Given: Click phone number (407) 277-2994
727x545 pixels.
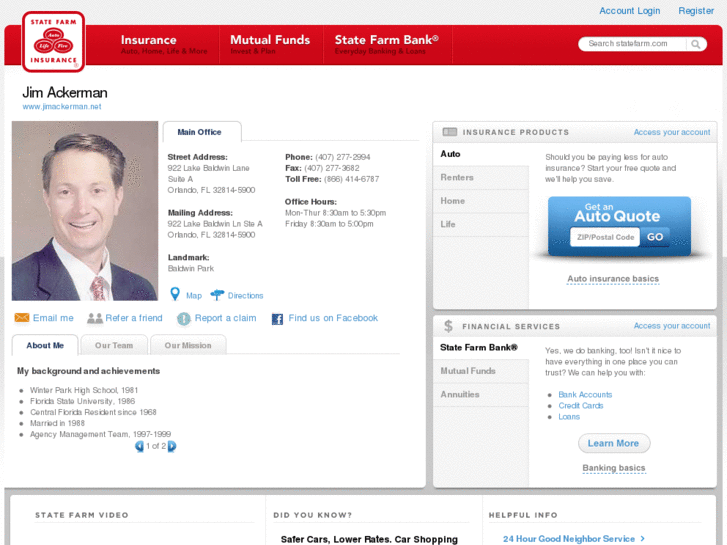Looking at the screenshot, I should click(343, 157).
